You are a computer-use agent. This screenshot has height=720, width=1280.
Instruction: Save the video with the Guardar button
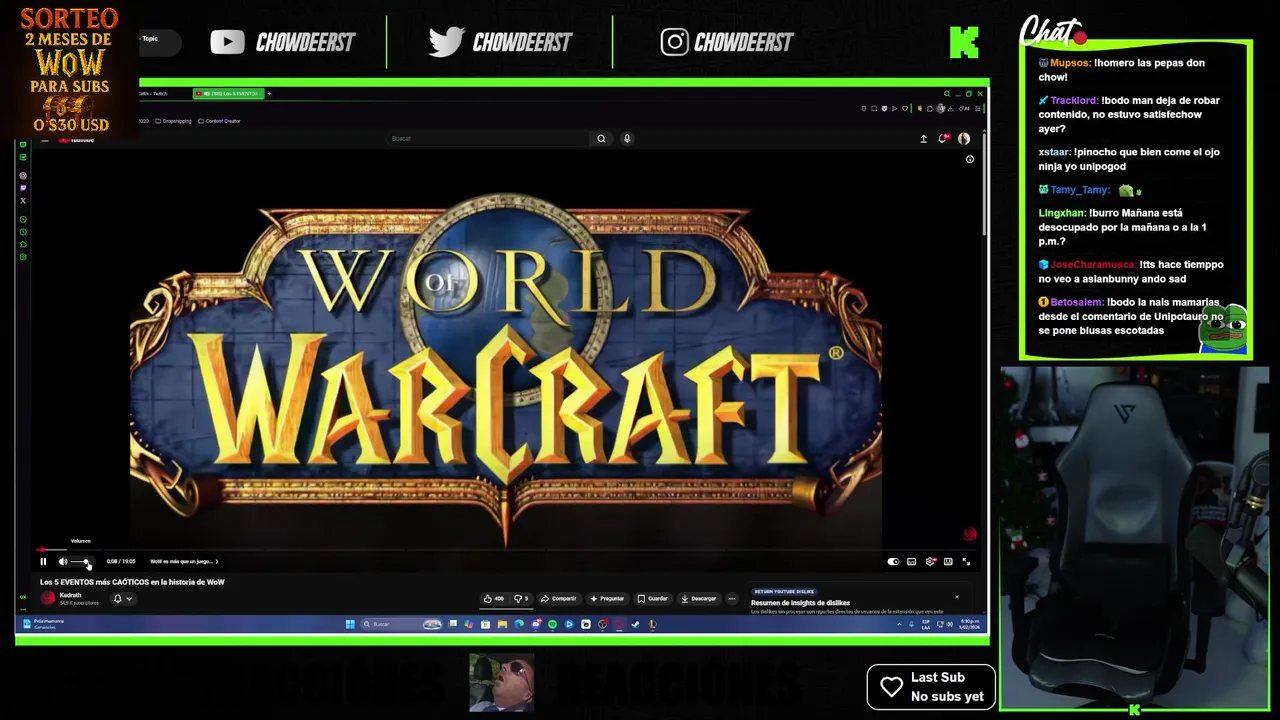coord(652,599)
